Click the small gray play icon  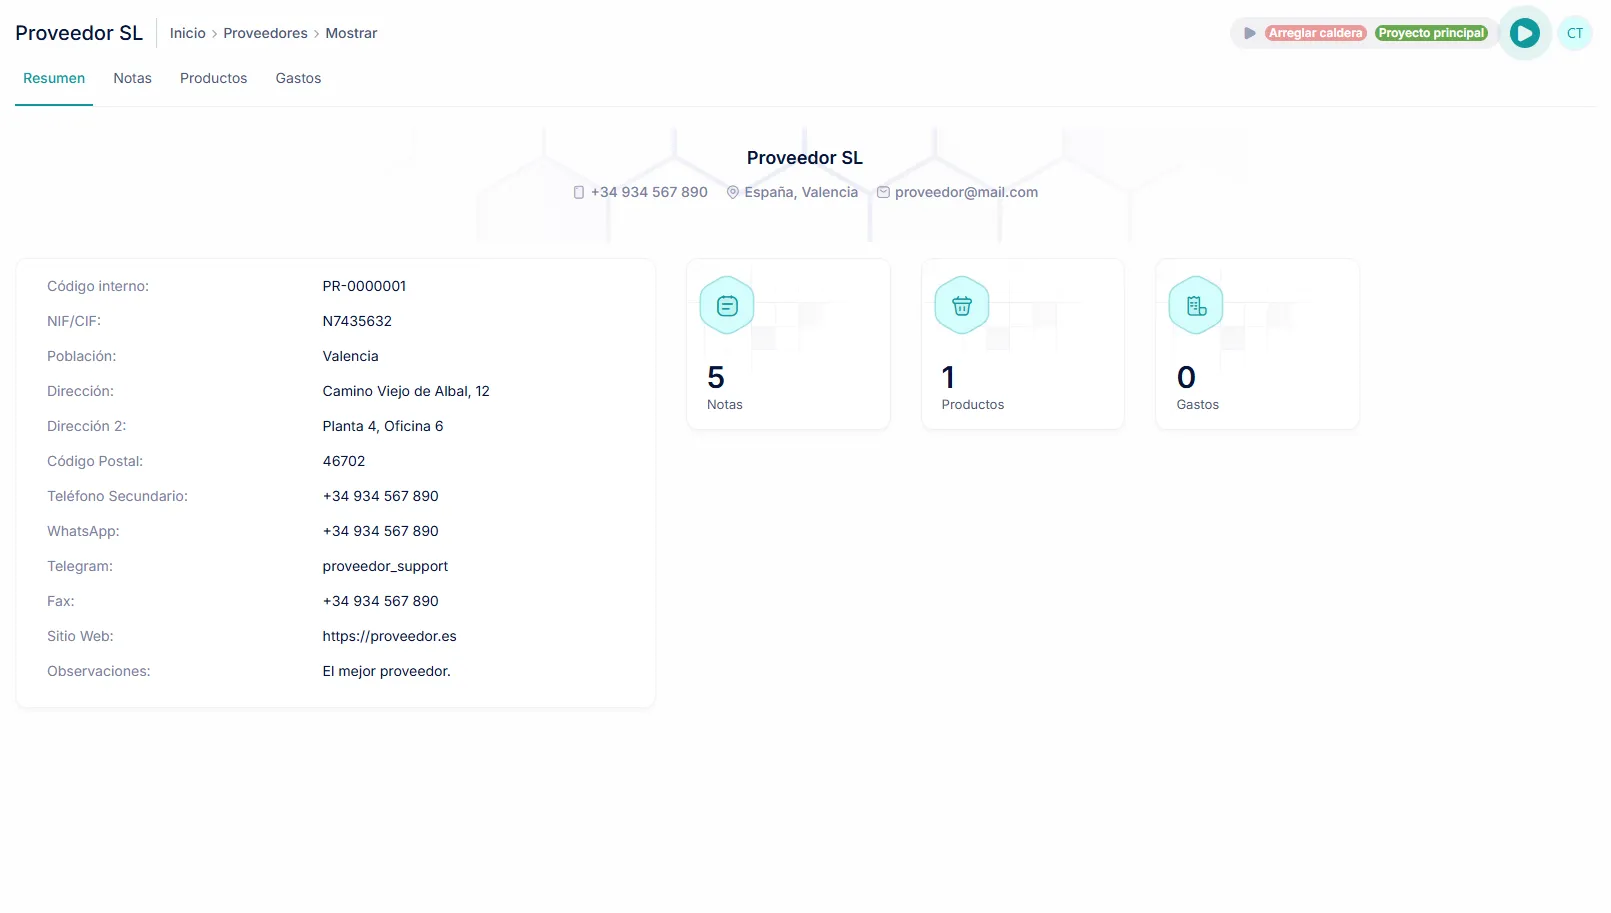pyautogui.click(x=1249, y=33)
